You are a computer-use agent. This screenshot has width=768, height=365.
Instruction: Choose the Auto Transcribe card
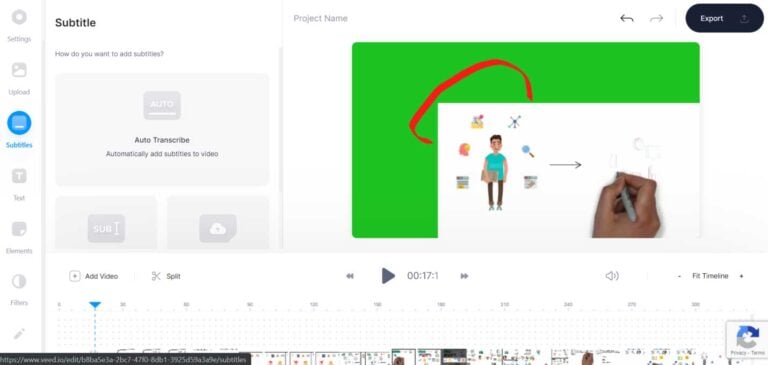coord(162,130)
